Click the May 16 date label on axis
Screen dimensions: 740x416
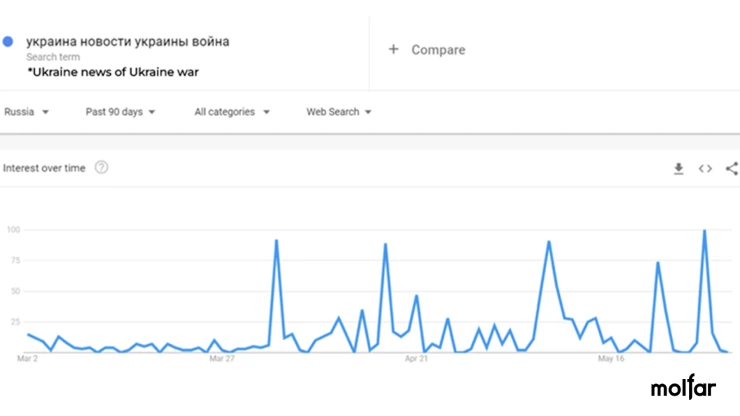tap(611, 359)
